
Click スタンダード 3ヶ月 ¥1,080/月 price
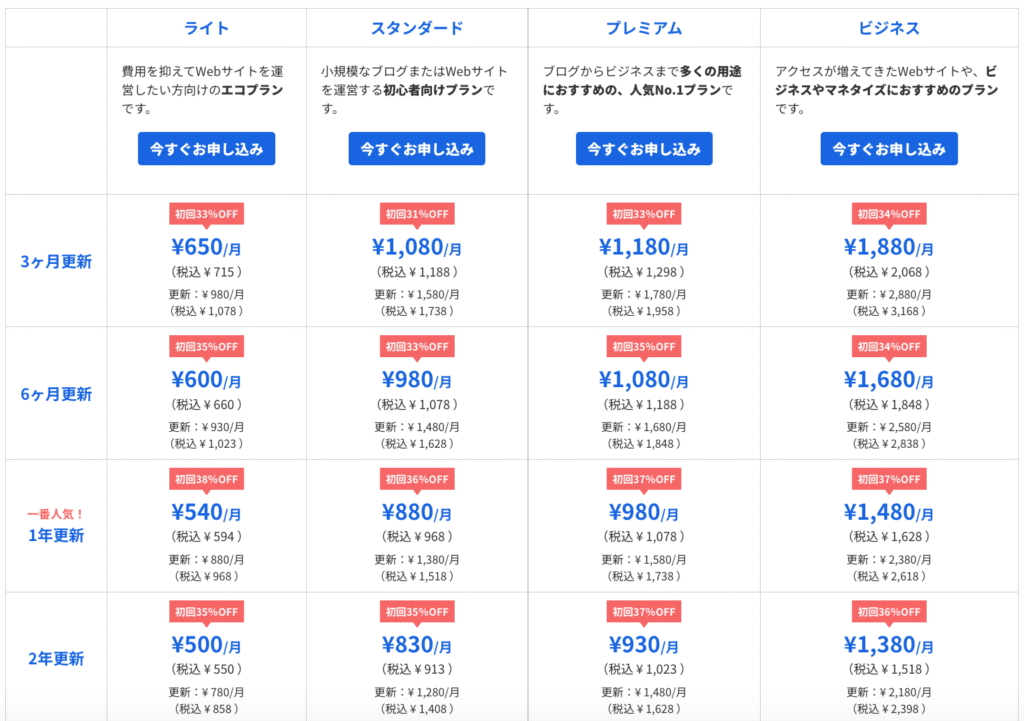[417, 248]
